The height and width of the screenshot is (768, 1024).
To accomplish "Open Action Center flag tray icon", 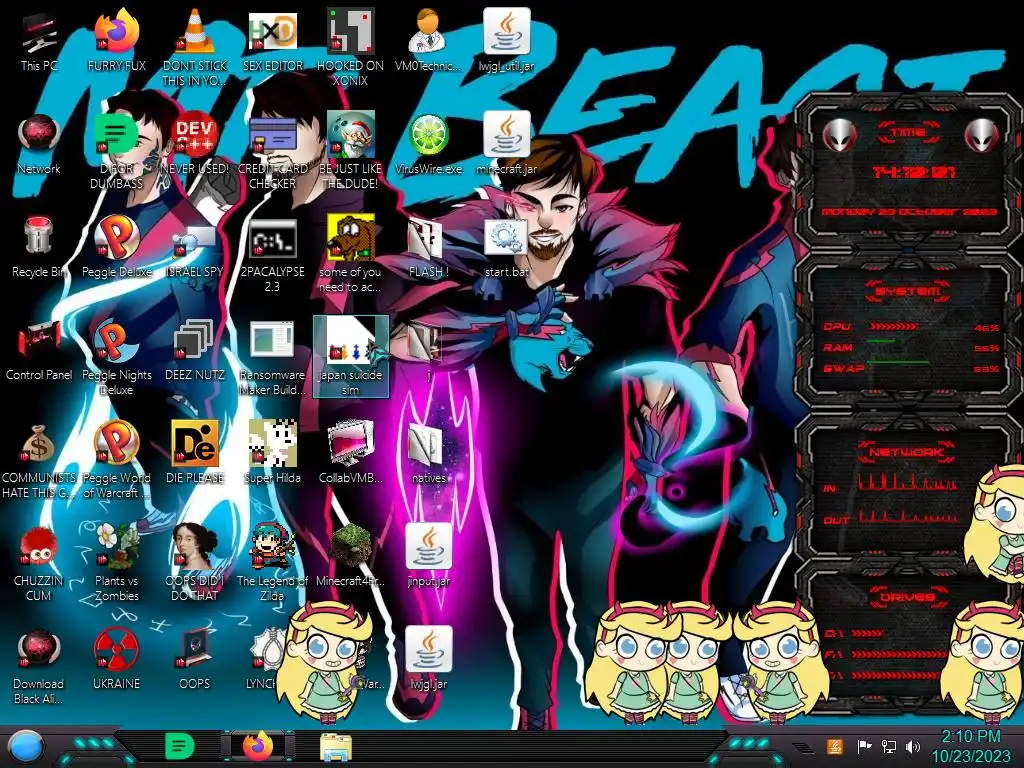I will 864,746.
